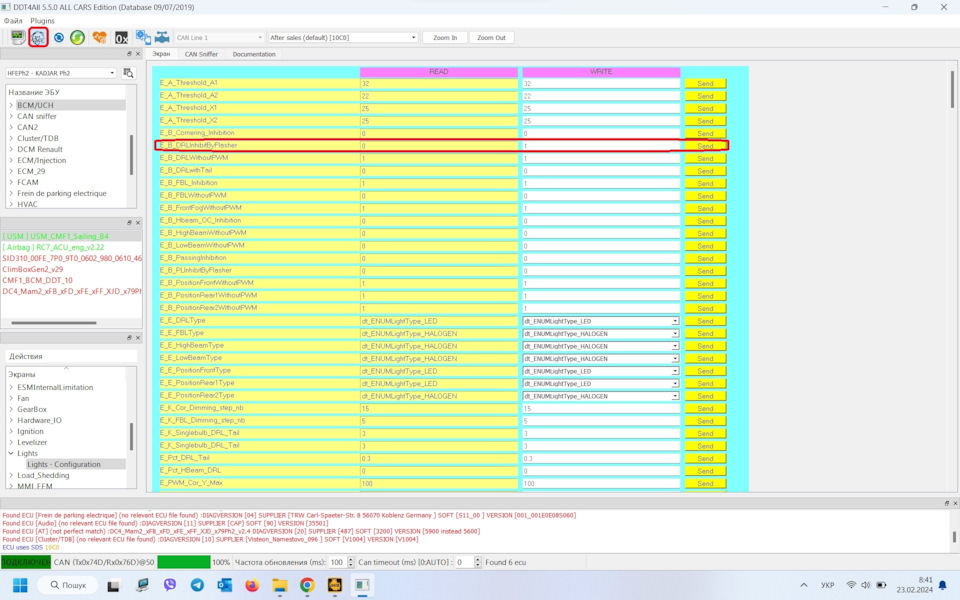Screen dimensions: 960x600
Task: Select USM_CMF1_Sailing_B4 in ECU list
Action: tap(56, 236)
